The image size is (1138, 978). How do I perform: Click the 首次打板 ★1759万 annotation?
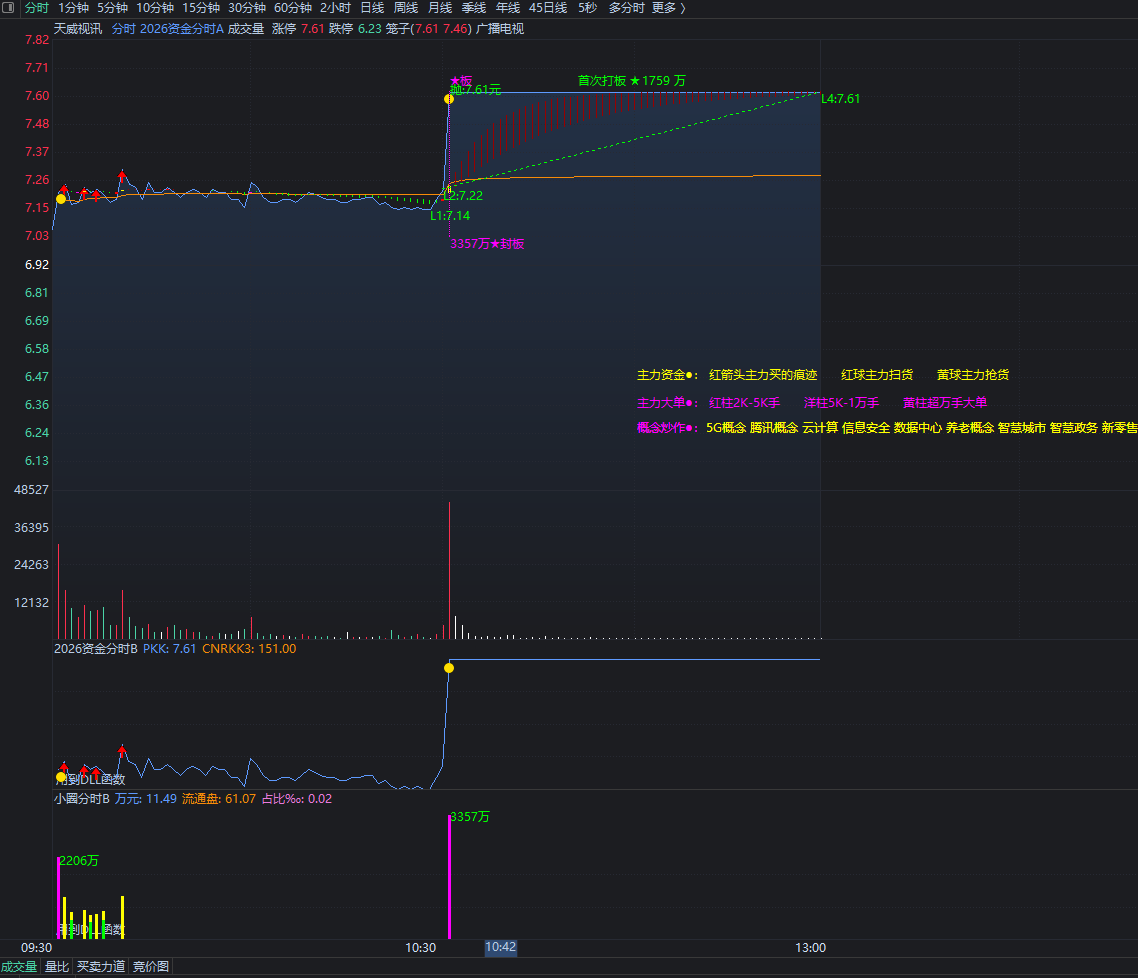coord(631,81)
